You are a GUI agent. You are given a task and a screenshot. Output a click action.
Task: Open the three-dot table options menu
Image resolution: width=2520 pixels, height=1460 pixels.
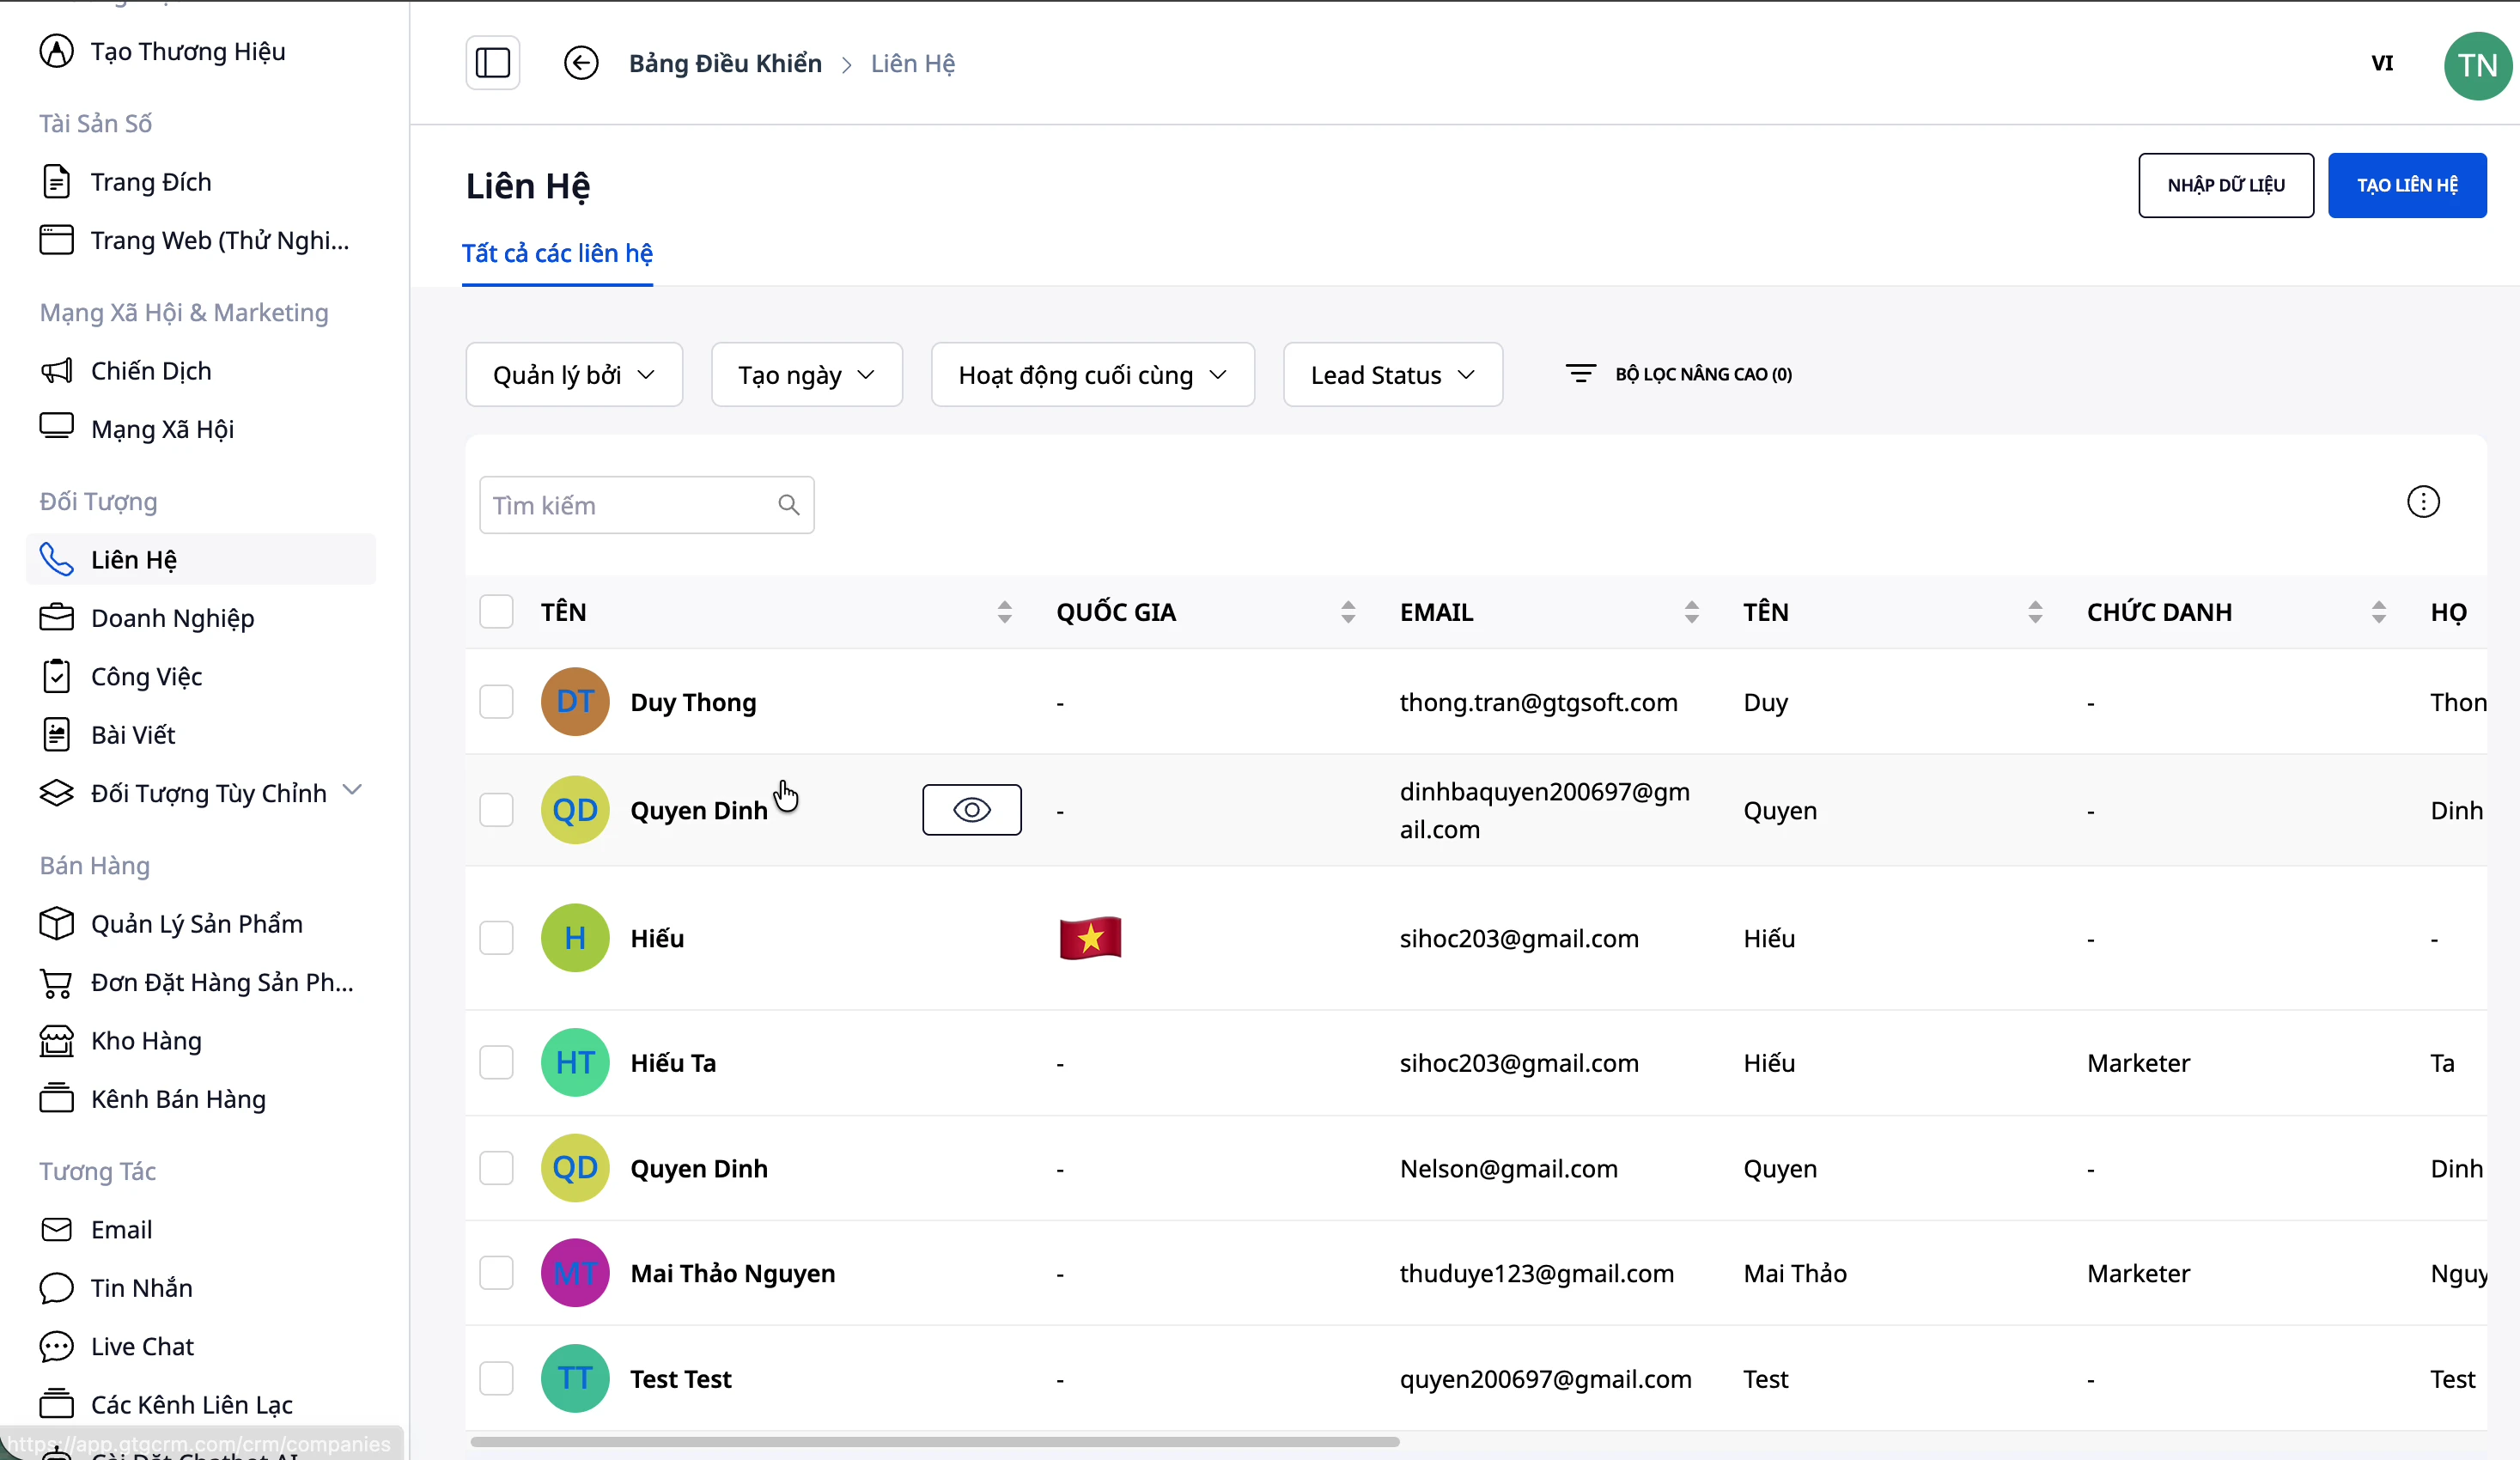2422,502
